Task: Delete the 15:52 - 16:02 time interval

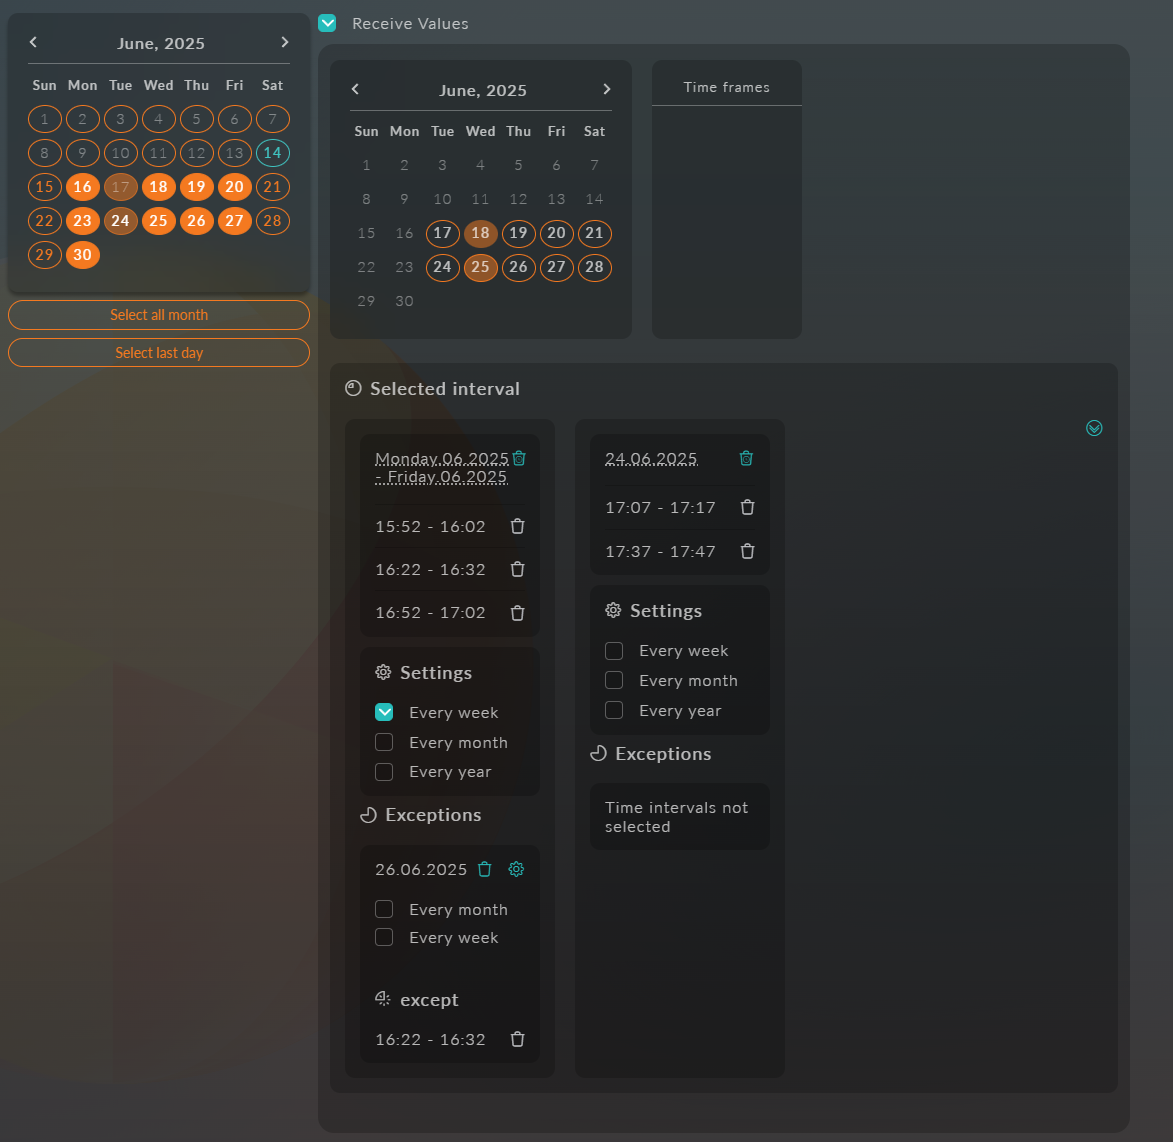Action: [x=517, y=526]
